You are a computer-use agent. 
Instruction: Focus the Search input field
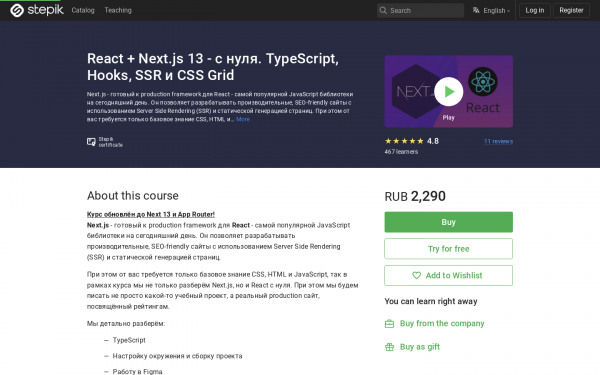pos(420,10)
